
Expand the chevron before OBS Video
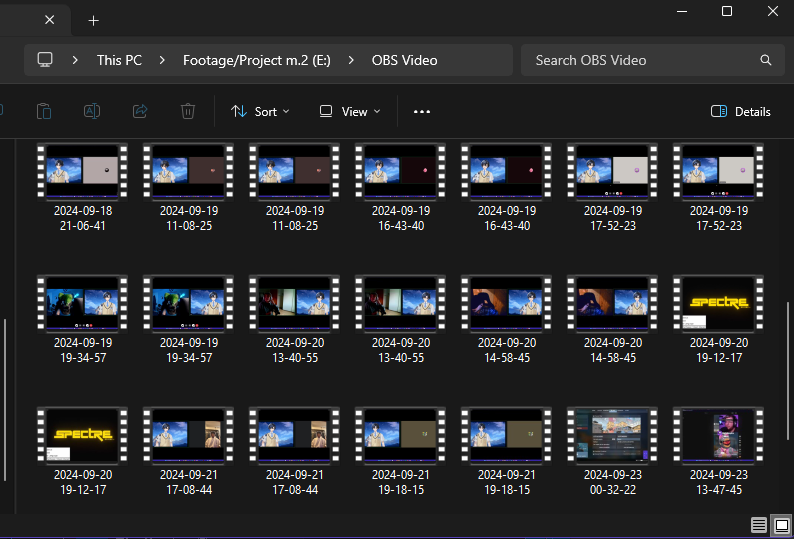[351, 60]
